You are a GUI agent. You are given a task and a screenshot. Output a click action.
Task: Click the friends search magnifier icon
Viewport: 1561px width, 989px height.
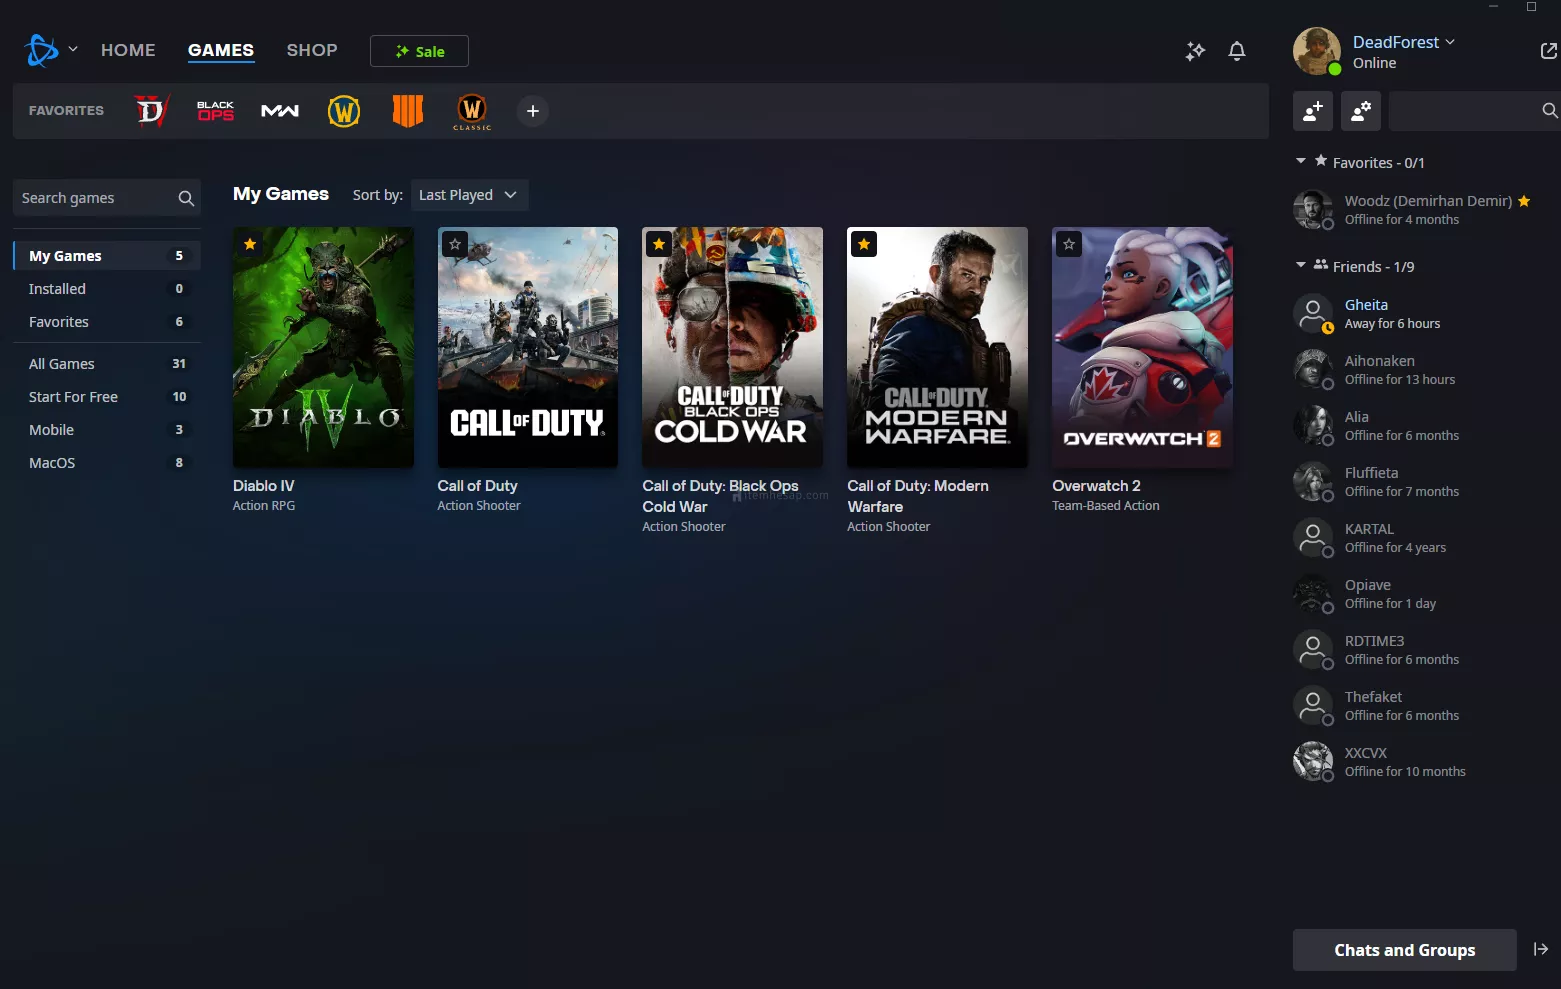pyautogui.click(x=1549, y=111)
